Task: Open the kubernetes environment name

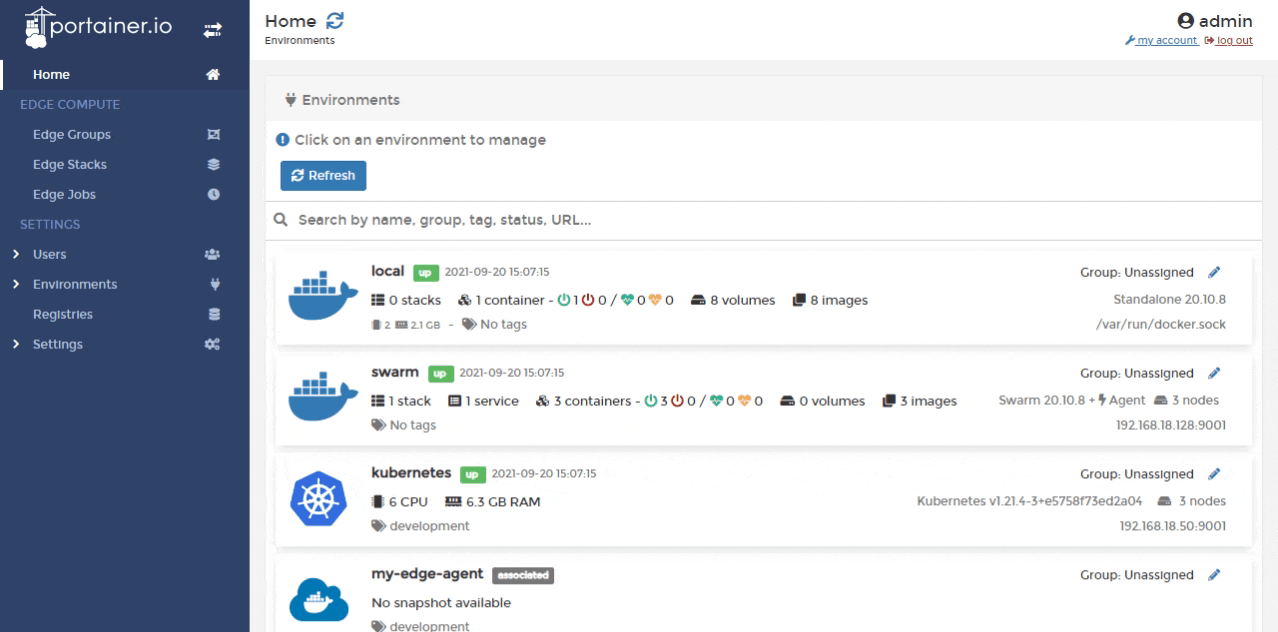Action: [x=411, y=472]
